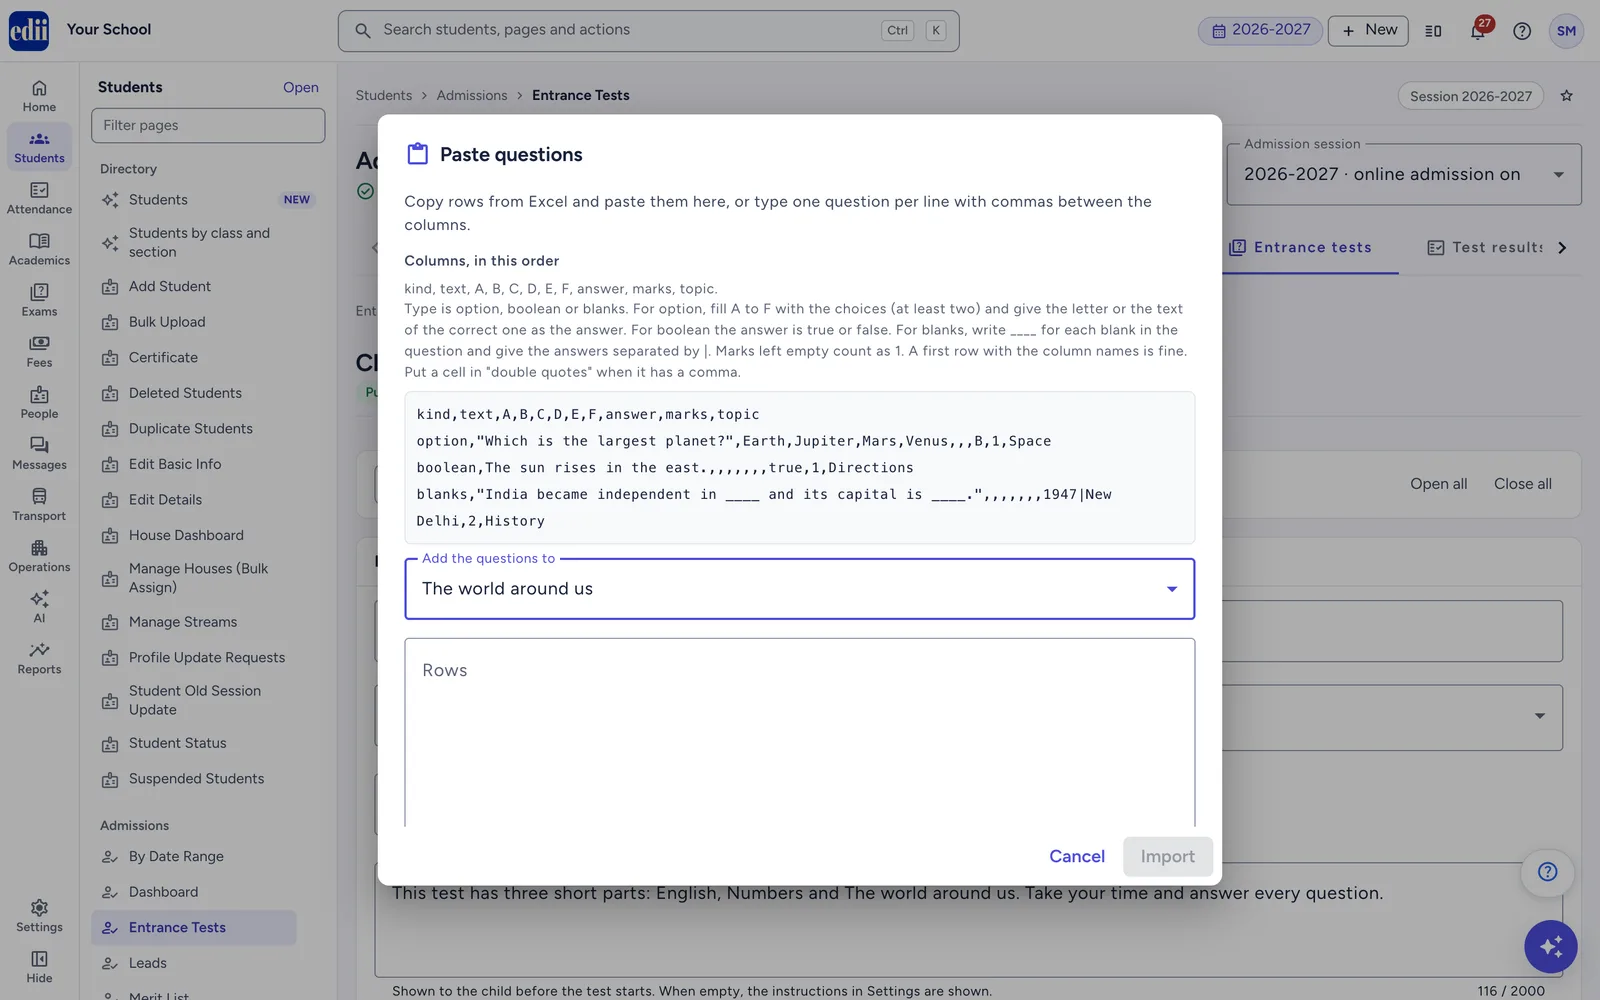Open the Entrance Tests sidebar item

(x=194, y=928)
